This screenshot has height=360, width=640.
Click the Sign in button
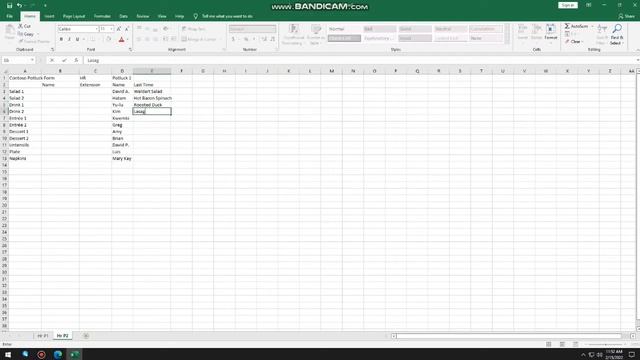click(x=567, y=5)
